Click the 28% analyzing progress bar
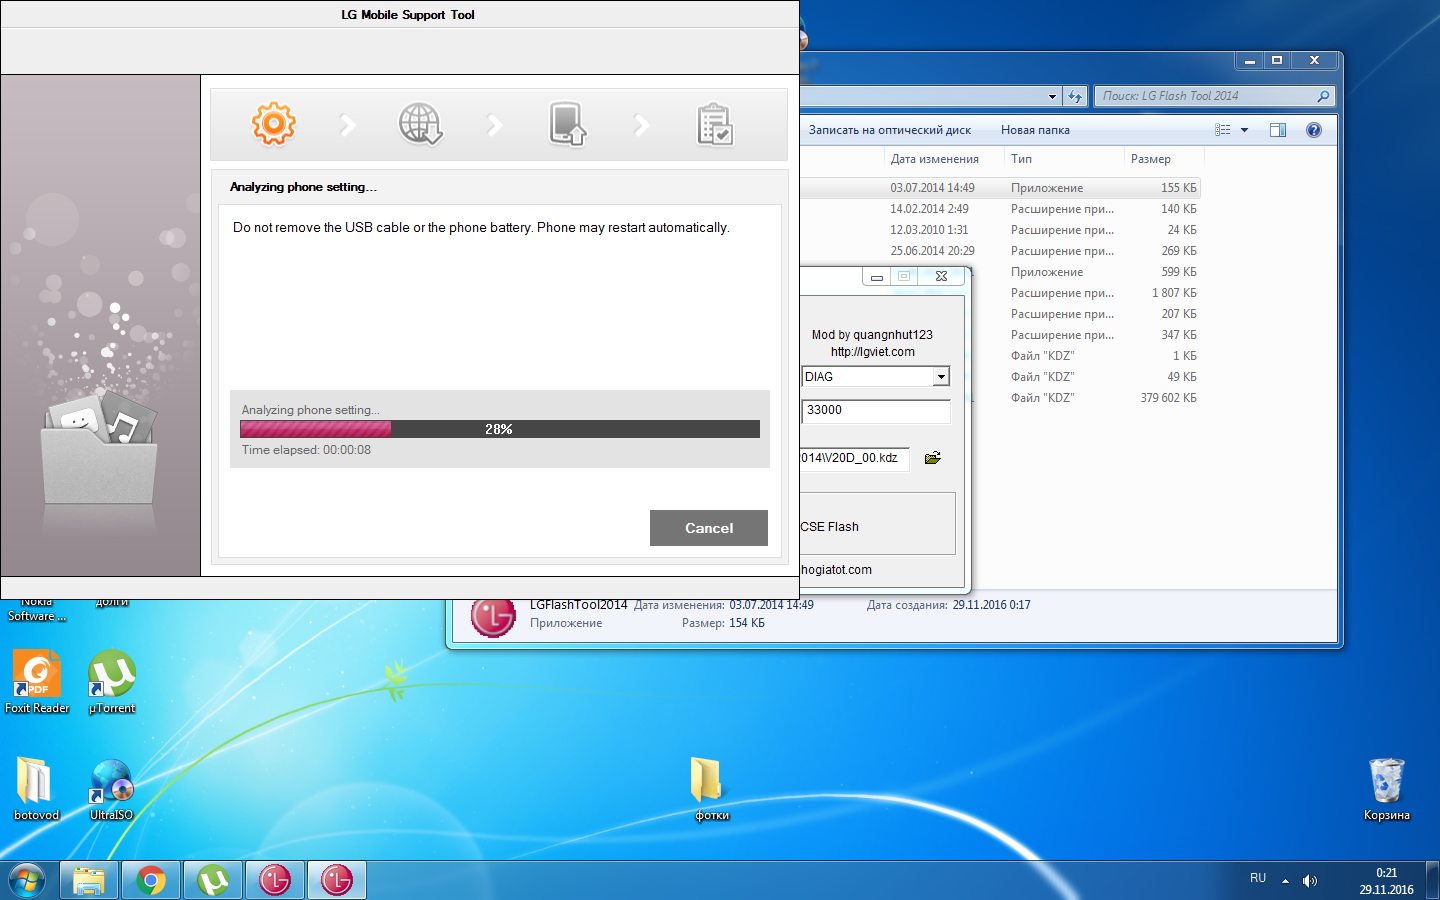 tap(499, 429)
